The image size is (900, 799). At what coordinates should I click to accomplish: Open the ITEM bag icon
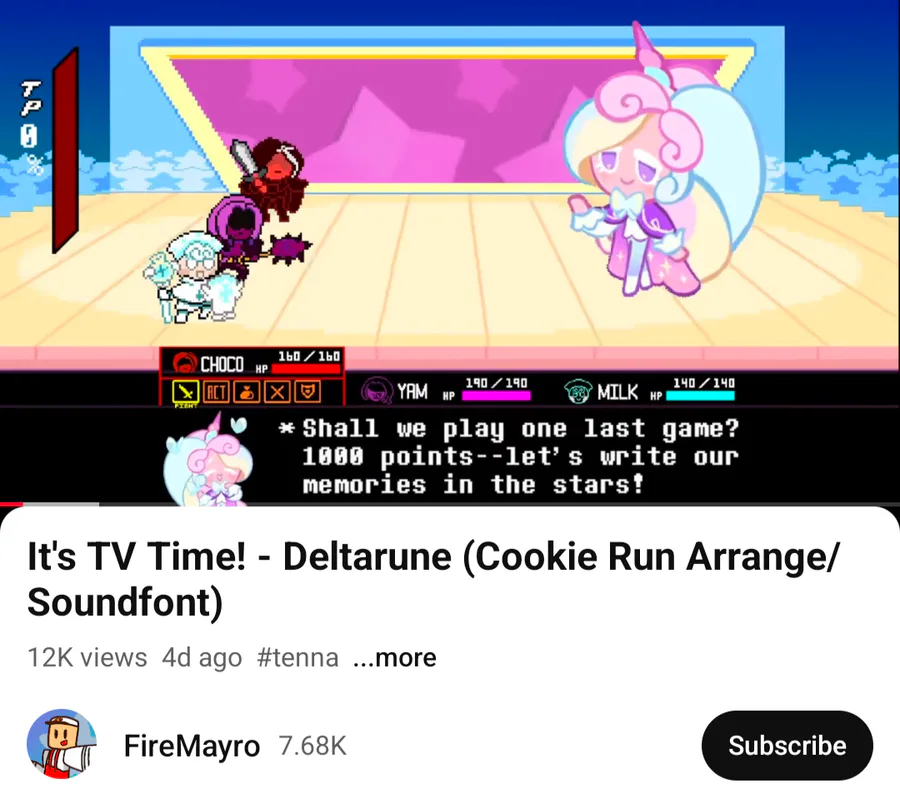click(247, 392)
